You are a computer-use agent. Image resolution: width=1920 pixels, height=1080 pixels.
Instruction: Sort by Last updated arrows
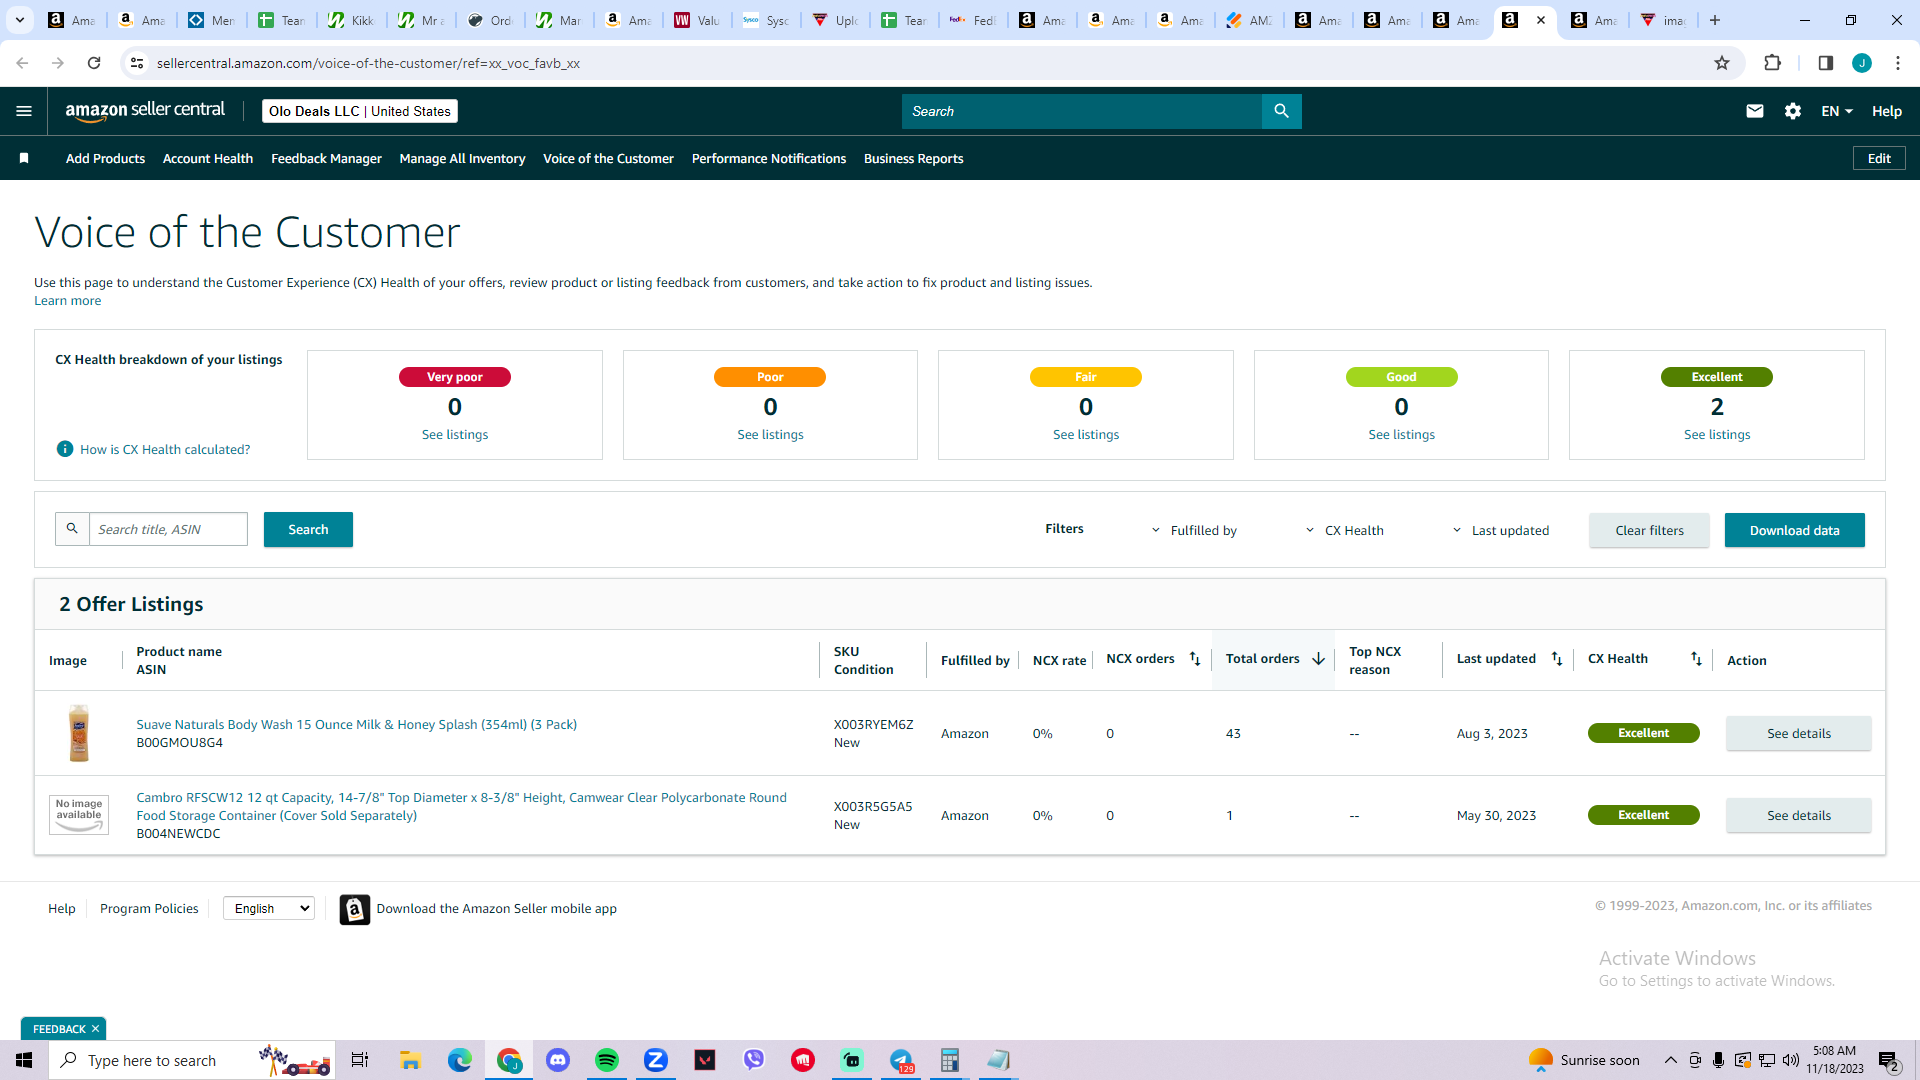(1557, 658)
